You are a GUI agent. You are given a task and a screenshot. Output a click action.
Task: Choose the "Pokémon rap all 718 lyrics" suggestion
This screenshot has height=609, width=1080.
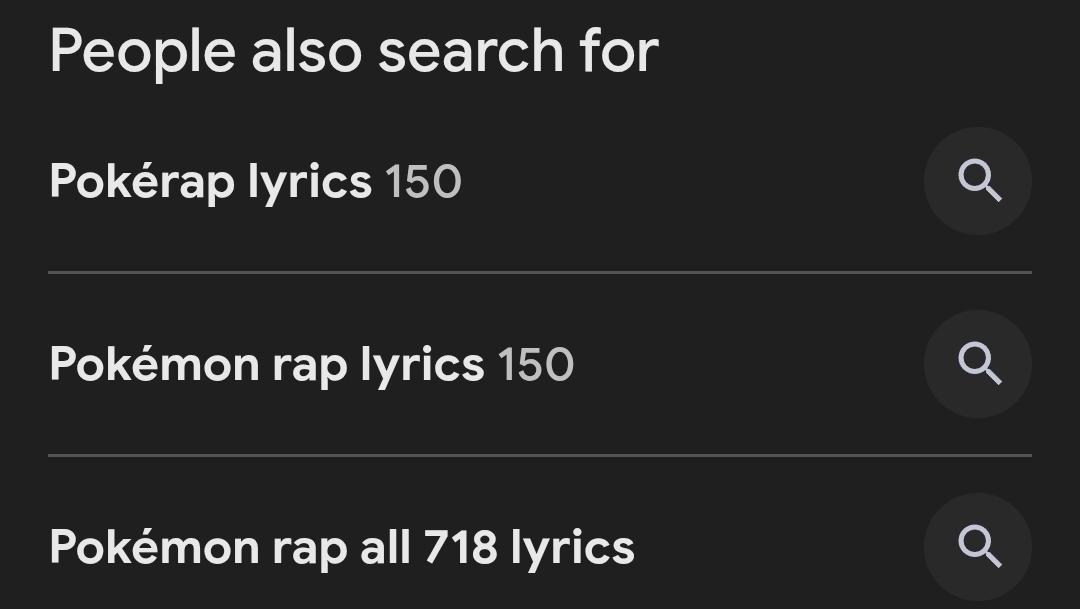341,548
